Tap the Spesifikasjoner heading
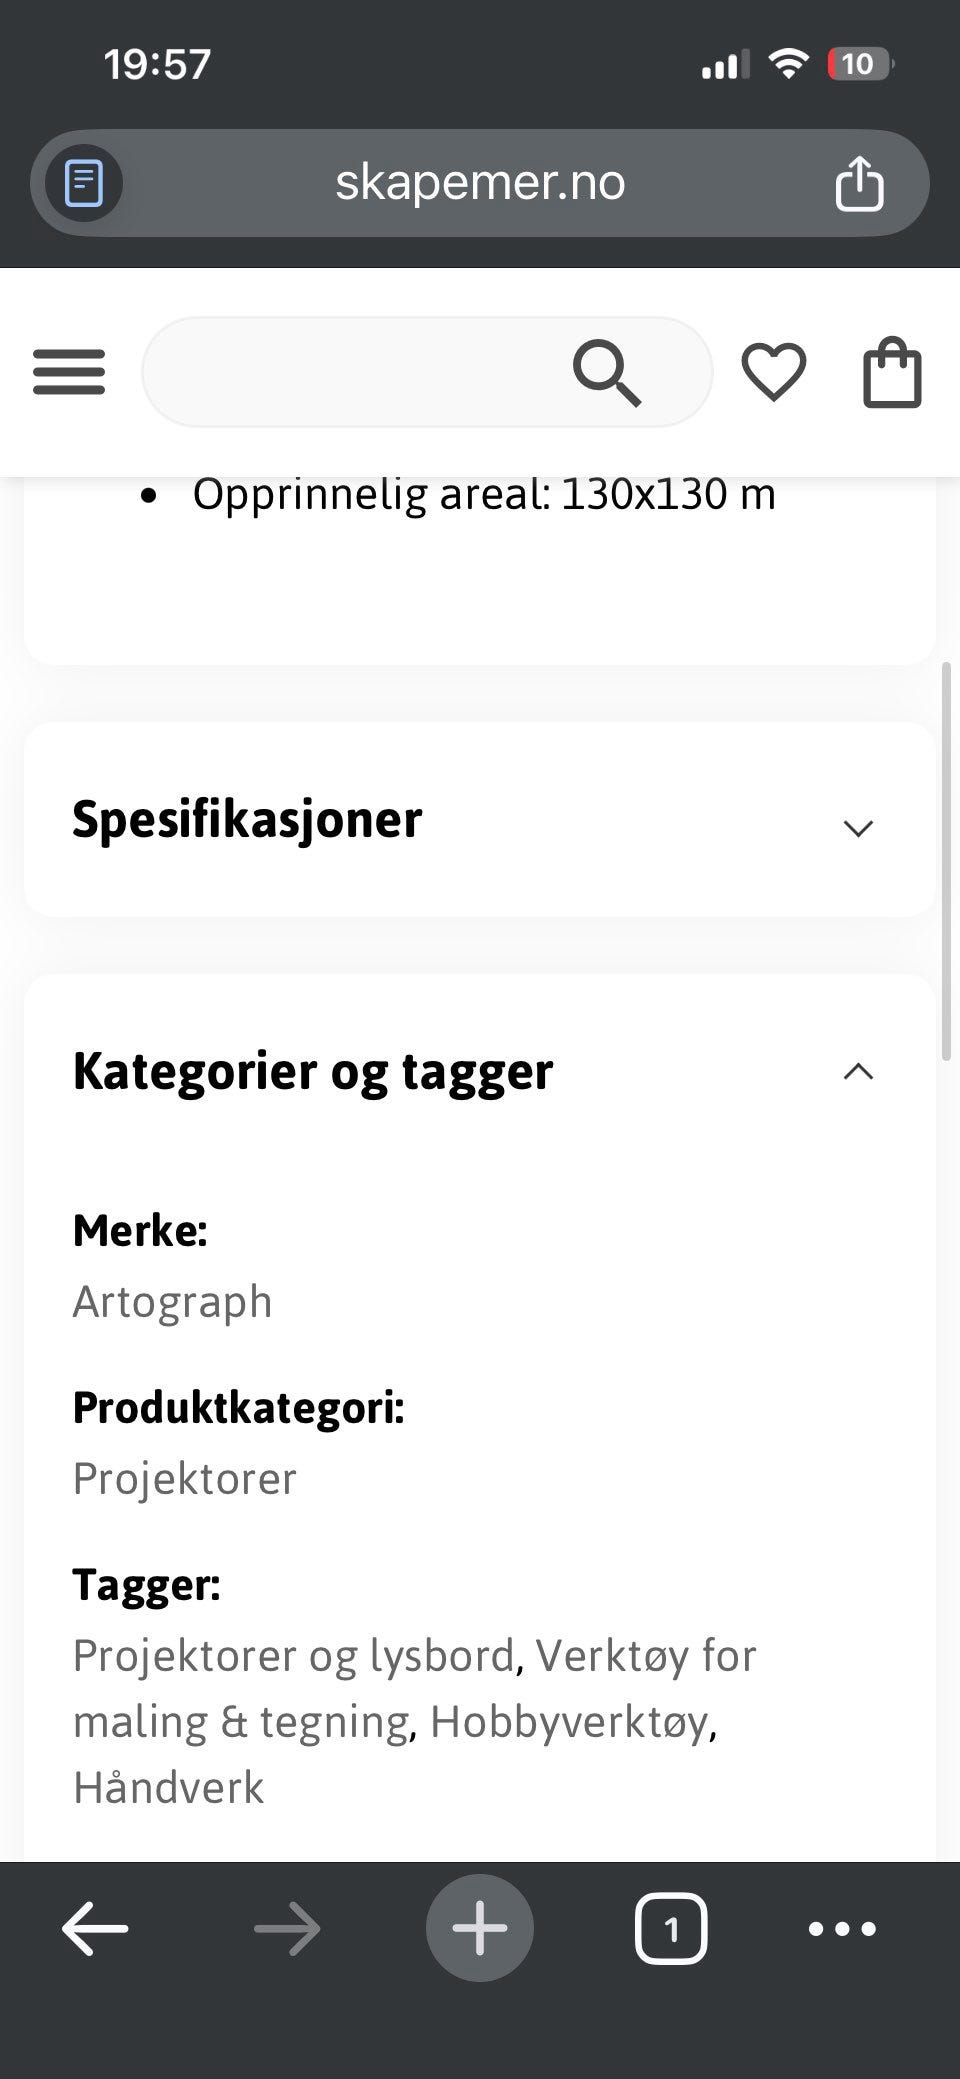960x2079 pixels. [247, 819]
